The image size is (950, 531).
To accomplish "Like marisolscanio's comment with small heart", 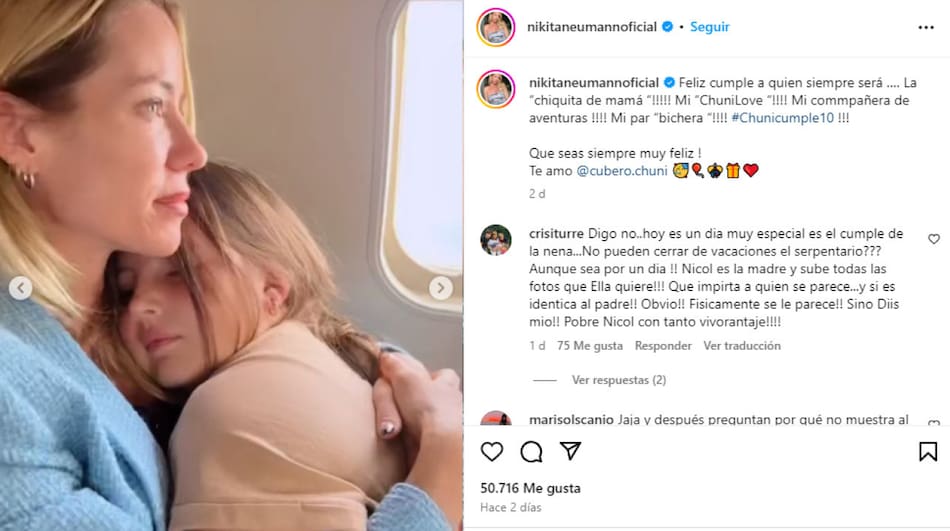I will coord(934,422).
